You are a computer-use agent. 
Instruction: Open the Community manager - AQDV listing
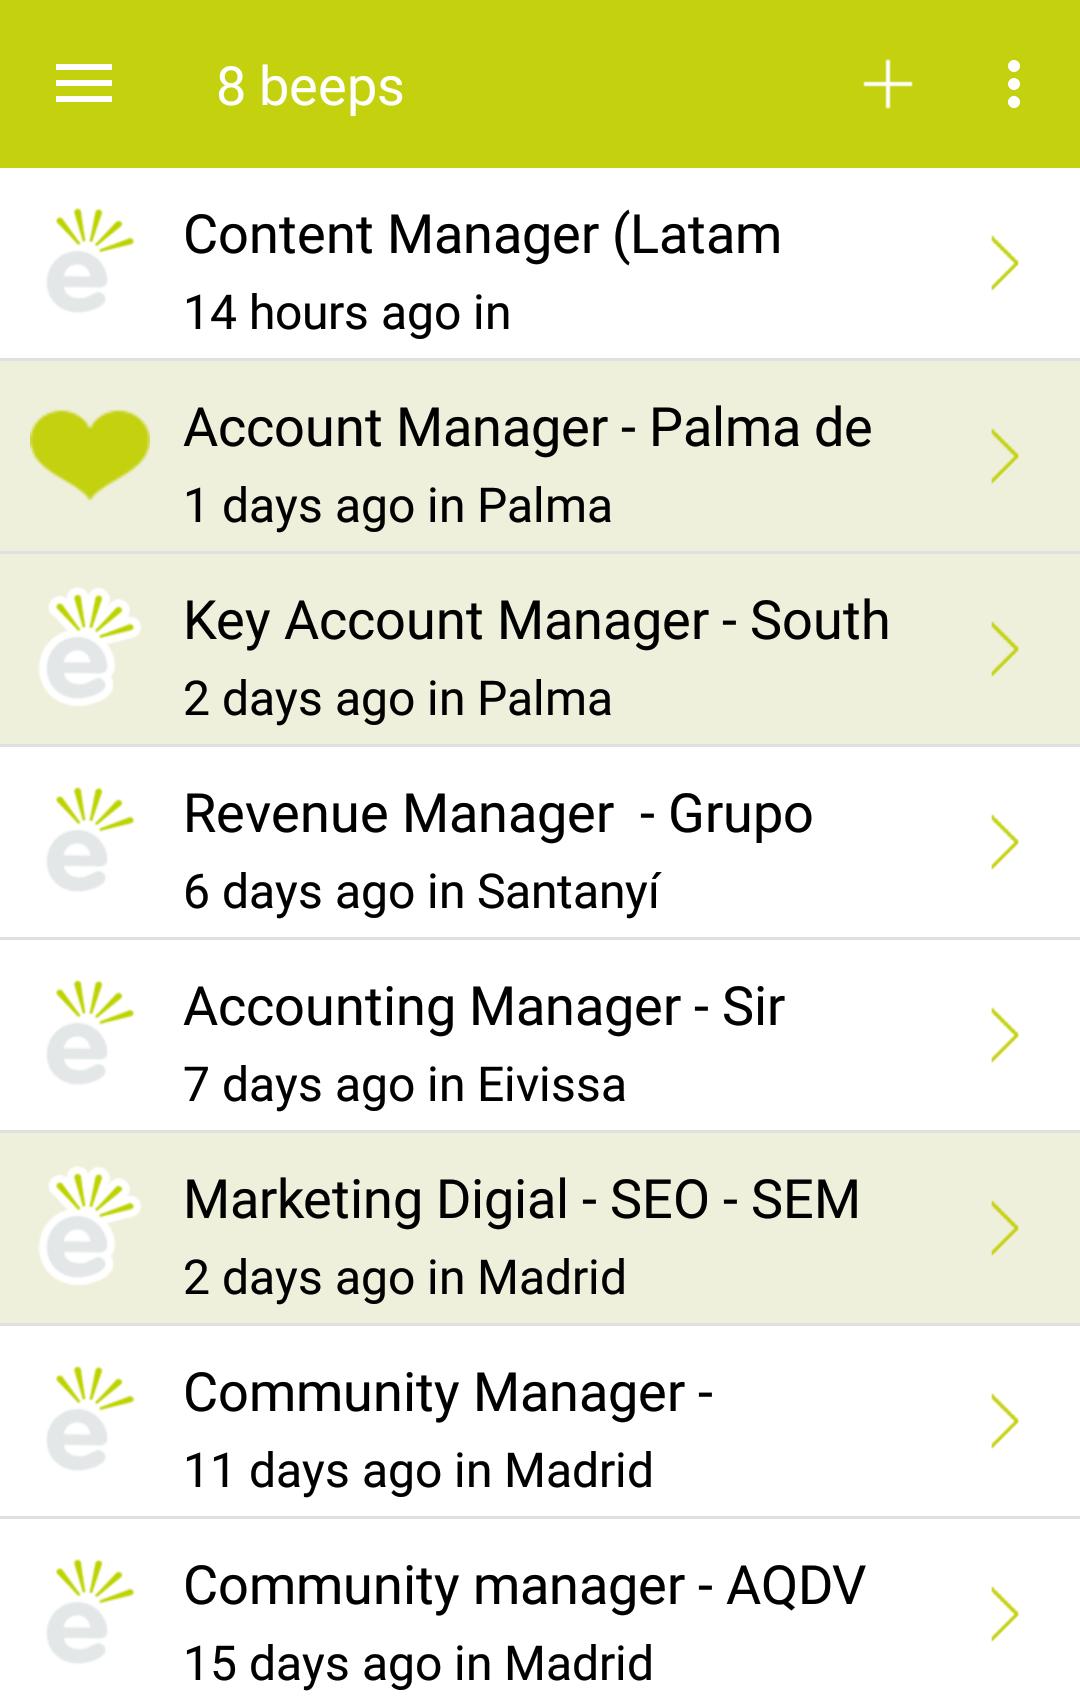click(x=524, y=1587)
